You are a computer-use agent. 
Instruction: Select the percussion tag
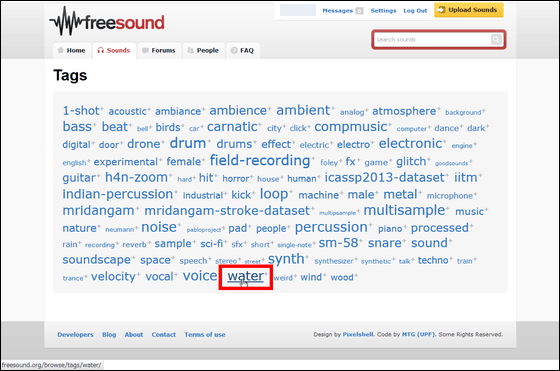(x=331, y=227)
